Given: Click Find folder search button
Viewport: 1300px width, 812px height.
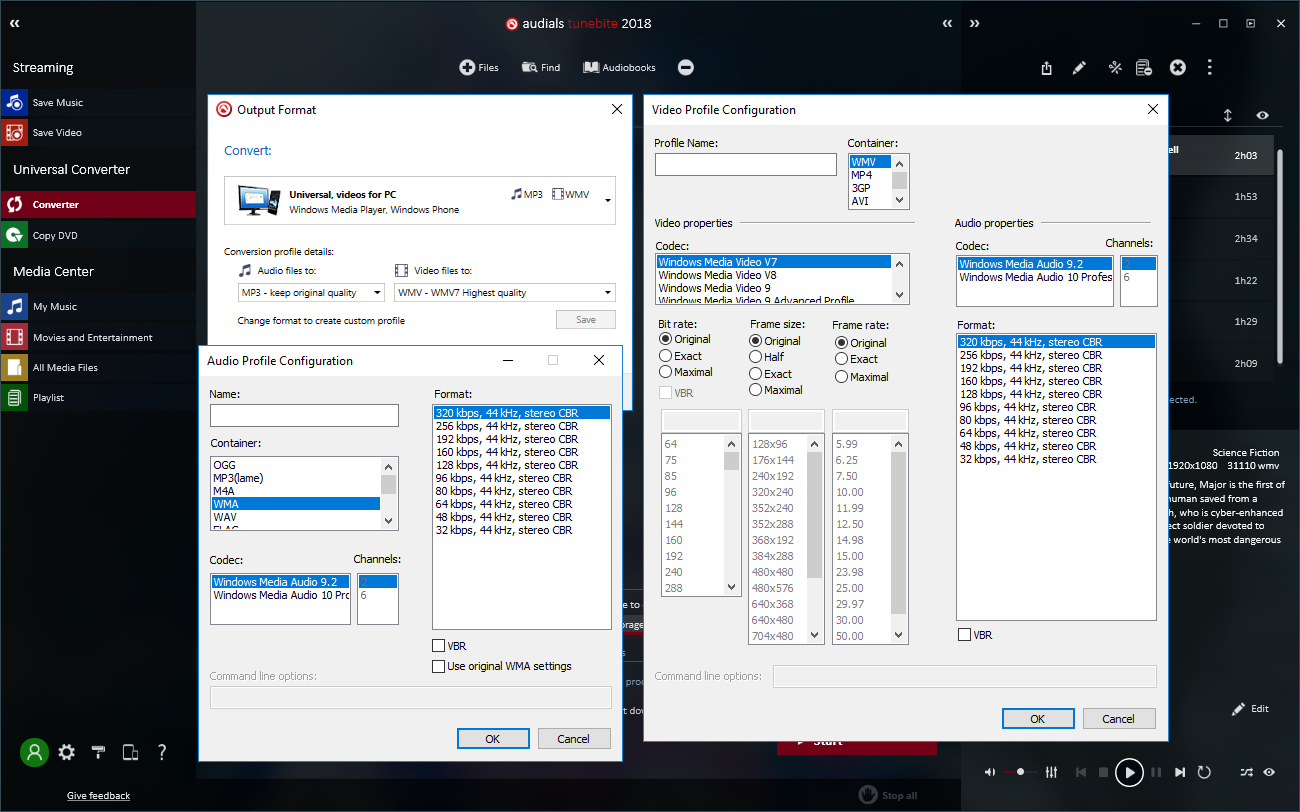Looking at the screenshot, I should tap(541, 67).
